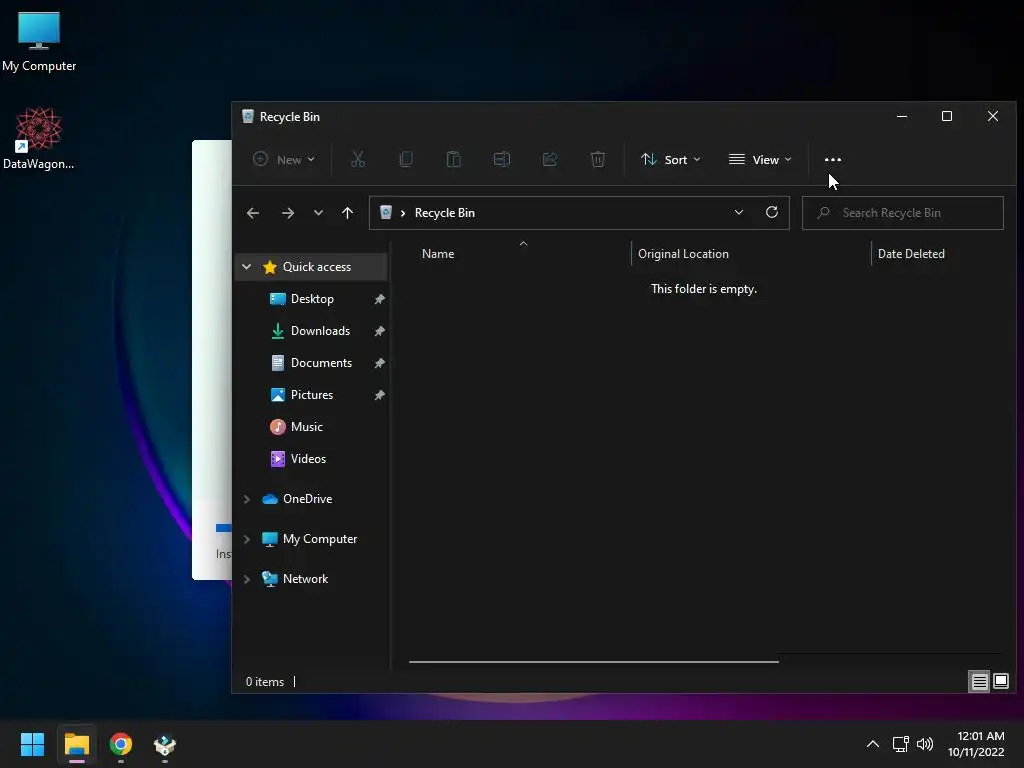This screenshot has width=1024, height=768.
Task: Click the Recycle Bin icon in address bar
Action: point(386,212)
